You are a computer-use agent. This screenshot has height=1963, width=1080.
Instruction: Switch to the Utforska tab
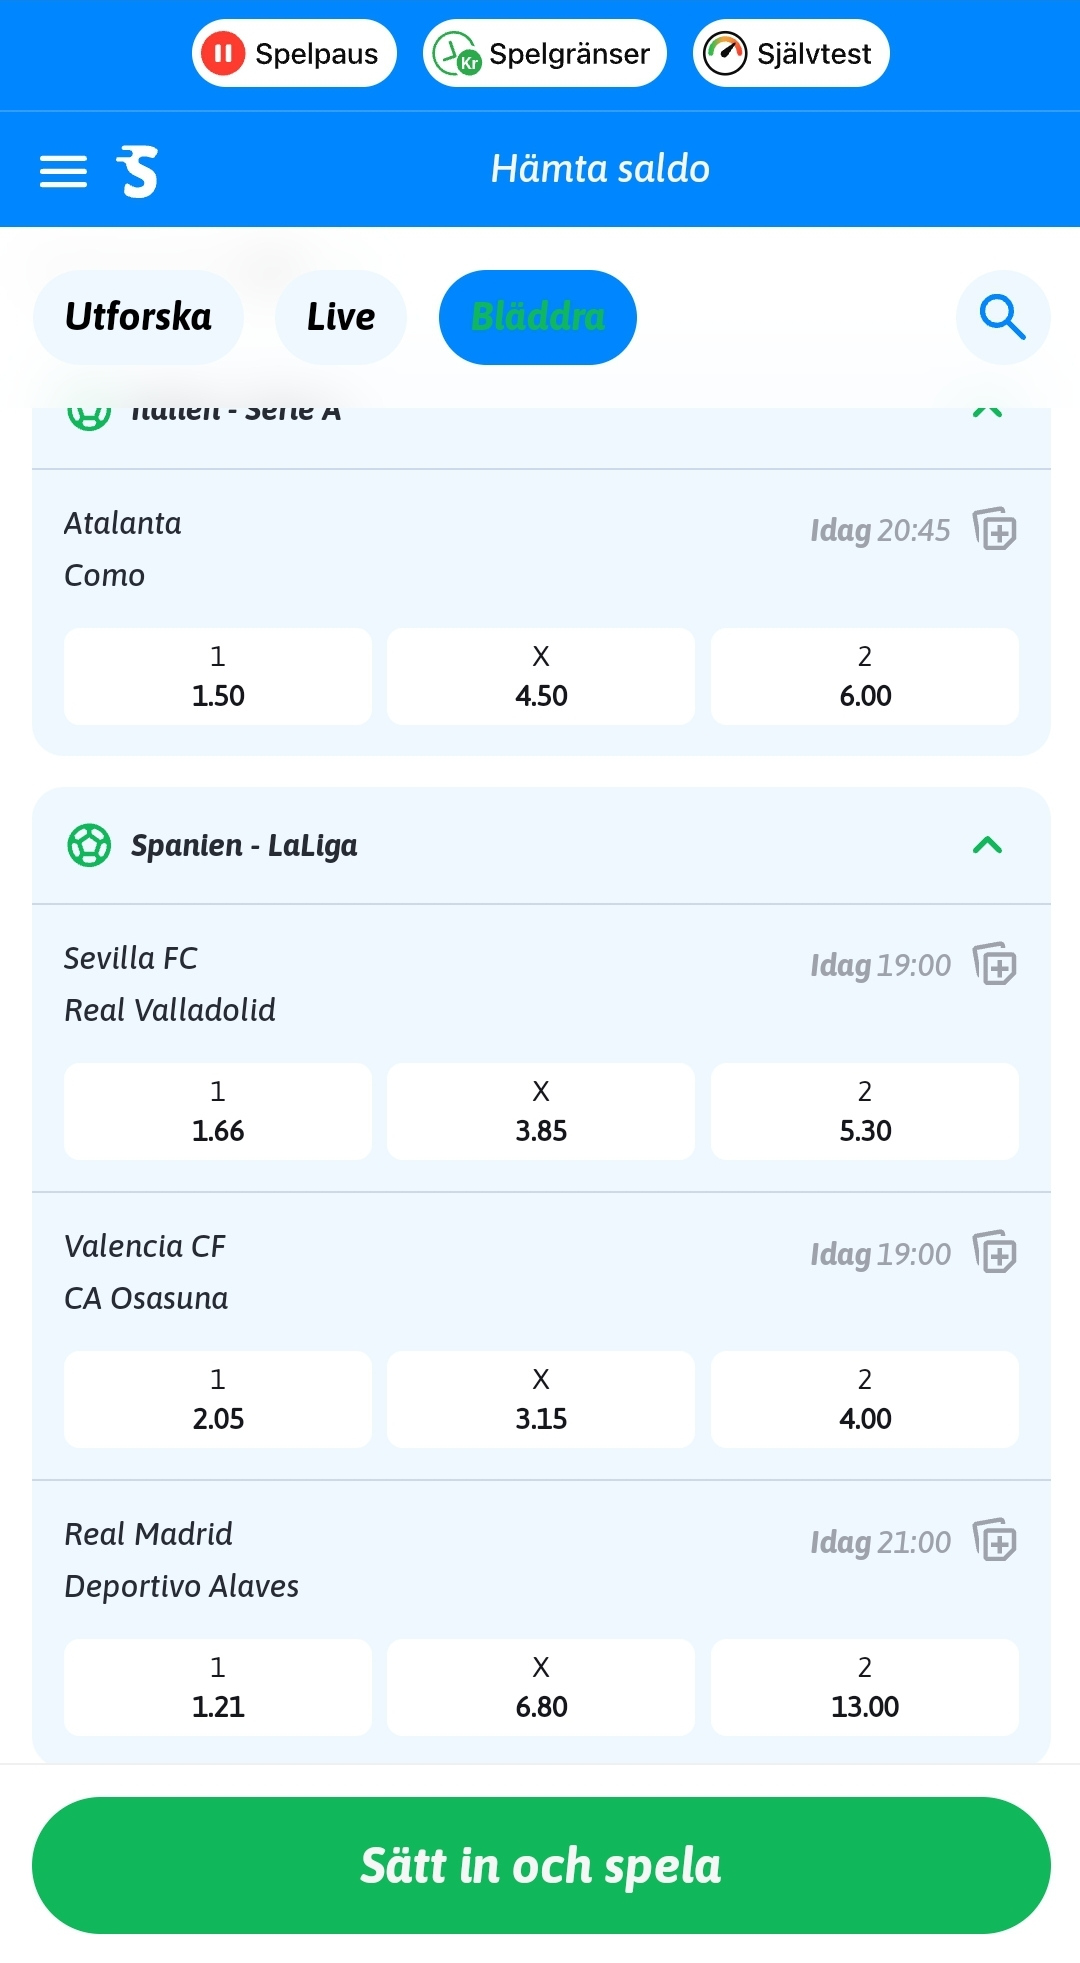point(138,317)
